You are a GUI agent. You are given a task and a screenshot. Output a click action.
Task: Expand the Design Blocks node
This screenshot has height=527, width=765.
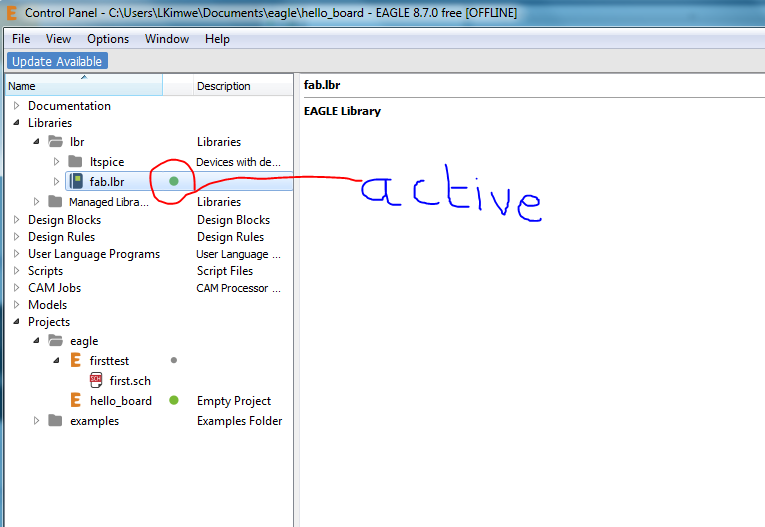click(17, 220)
